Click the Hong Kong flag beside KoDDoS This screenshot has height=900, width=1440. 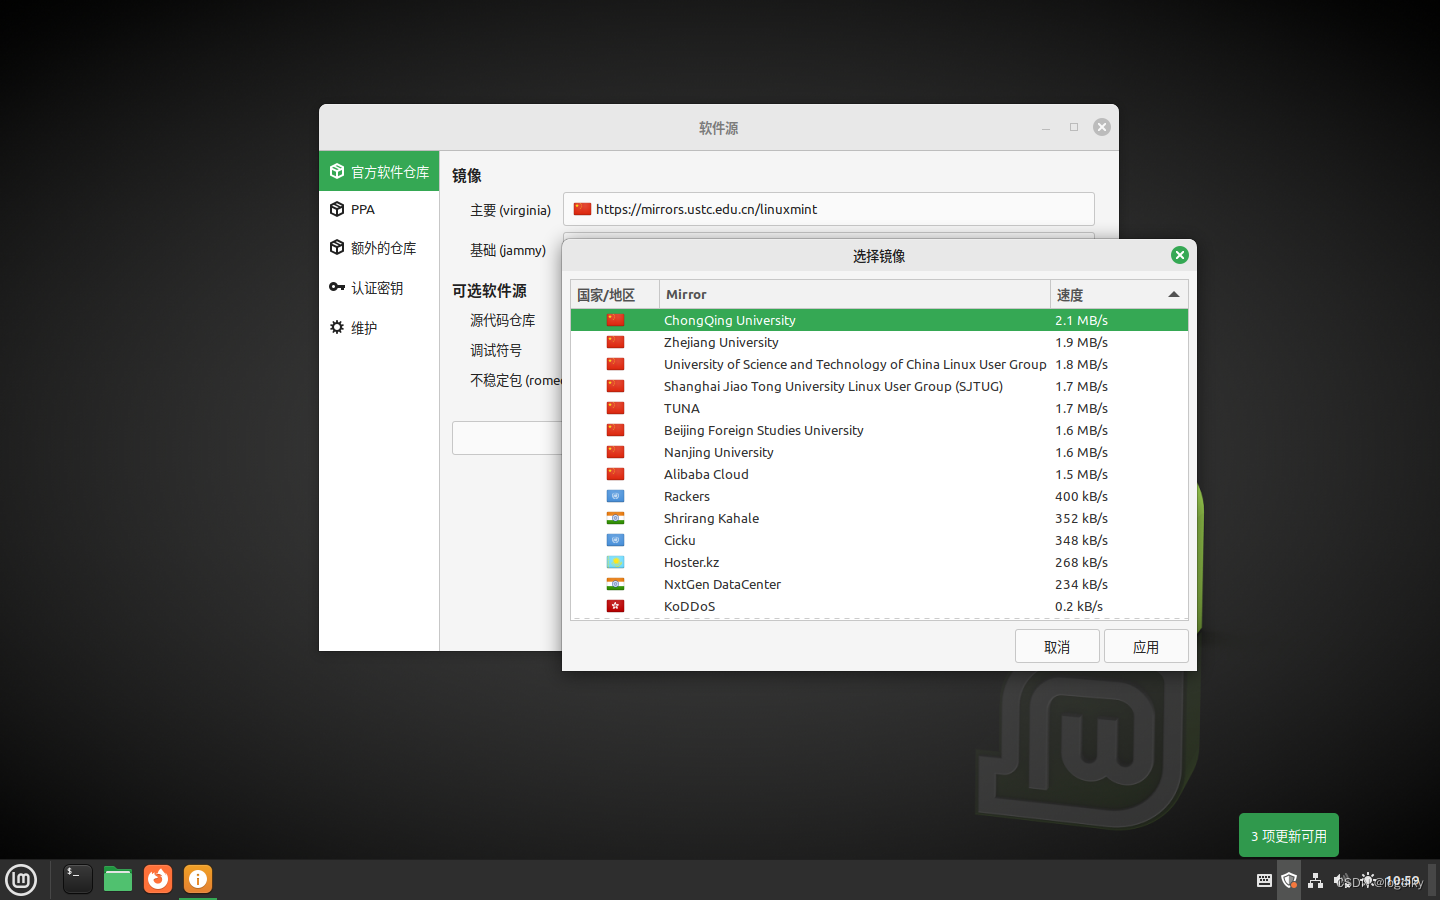615,606
